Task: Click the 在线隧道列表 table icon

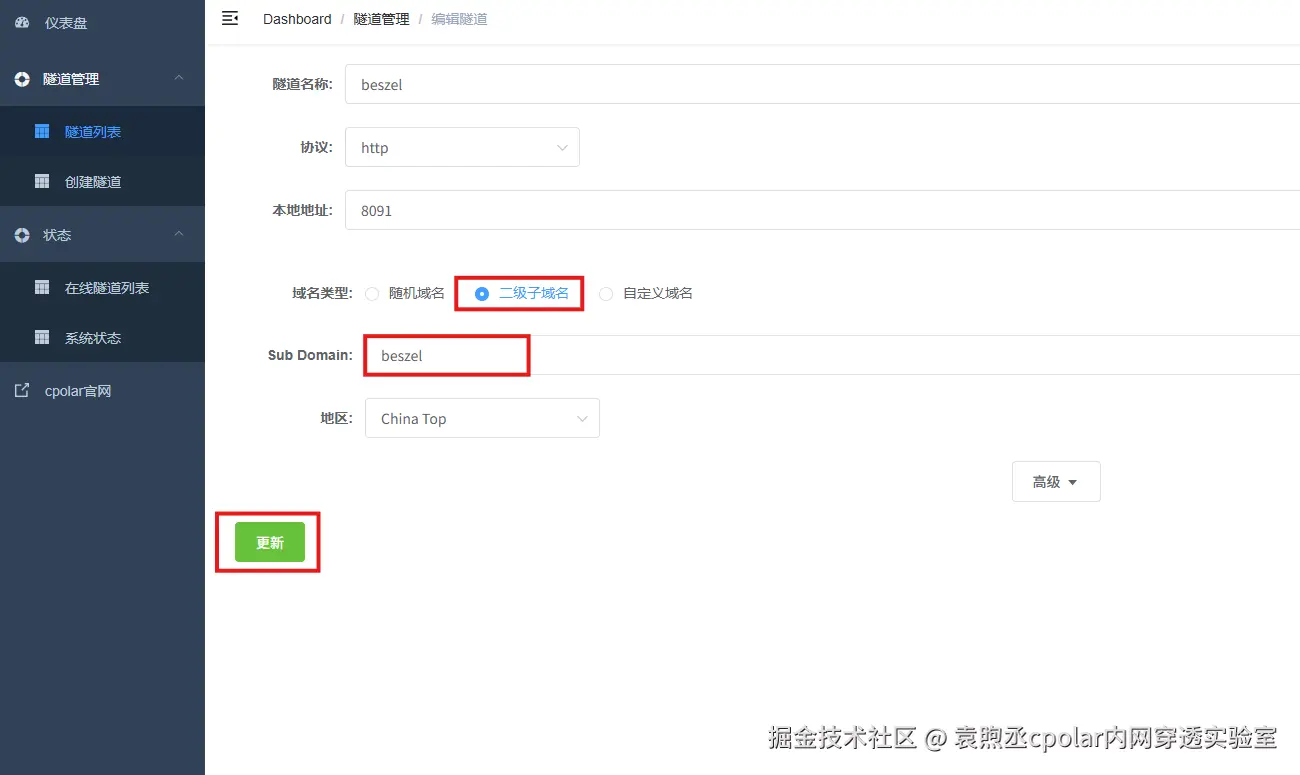Action: coord(42,287)
